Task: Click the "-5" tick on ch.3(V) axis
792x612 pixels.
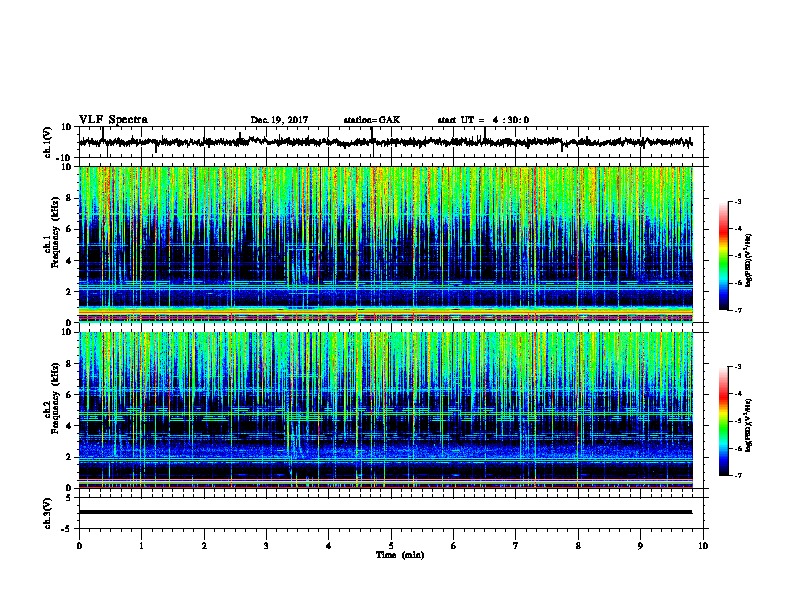Action: [67, 529]
